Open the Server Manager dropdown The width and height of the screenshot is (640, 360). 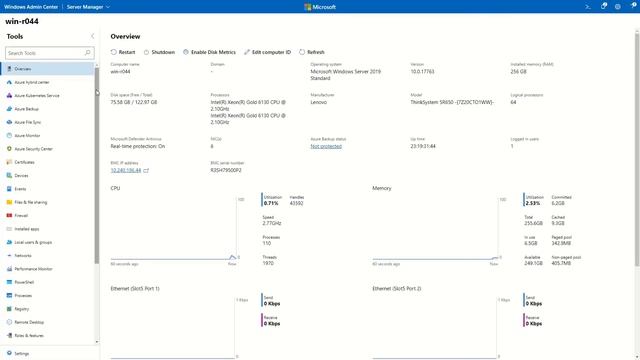tap(88, 7)
